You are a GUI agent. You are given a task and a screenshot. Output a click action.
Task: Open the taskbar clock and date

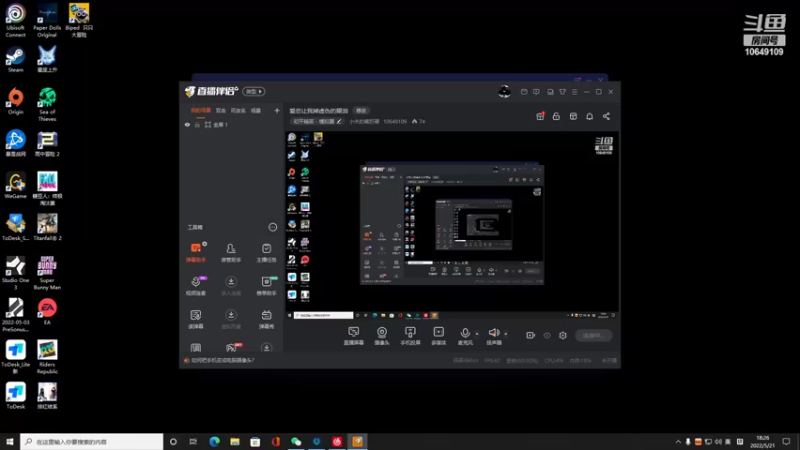coord(762,442)
